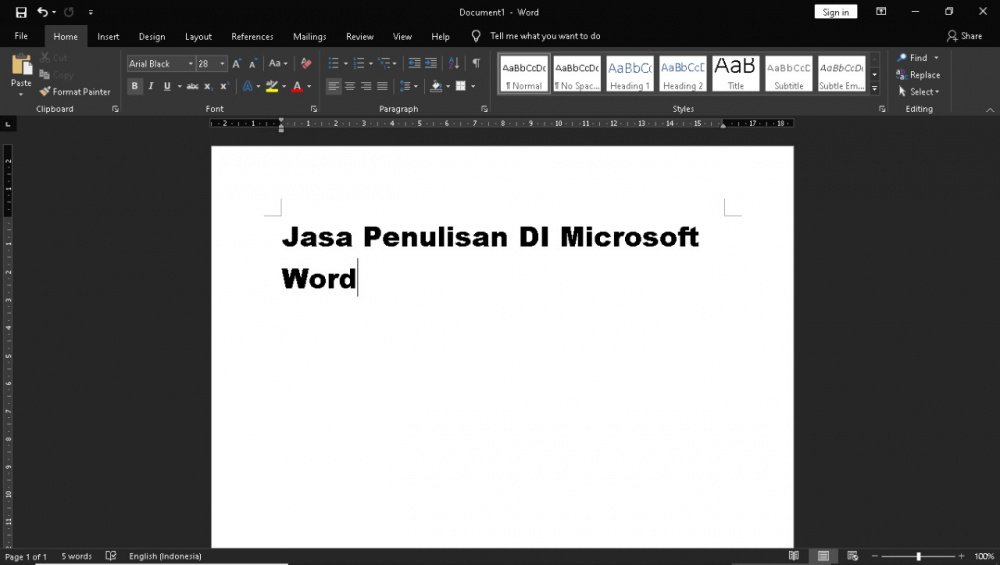
Task: Apply strikethrough to text
Action: coord(193,86)
